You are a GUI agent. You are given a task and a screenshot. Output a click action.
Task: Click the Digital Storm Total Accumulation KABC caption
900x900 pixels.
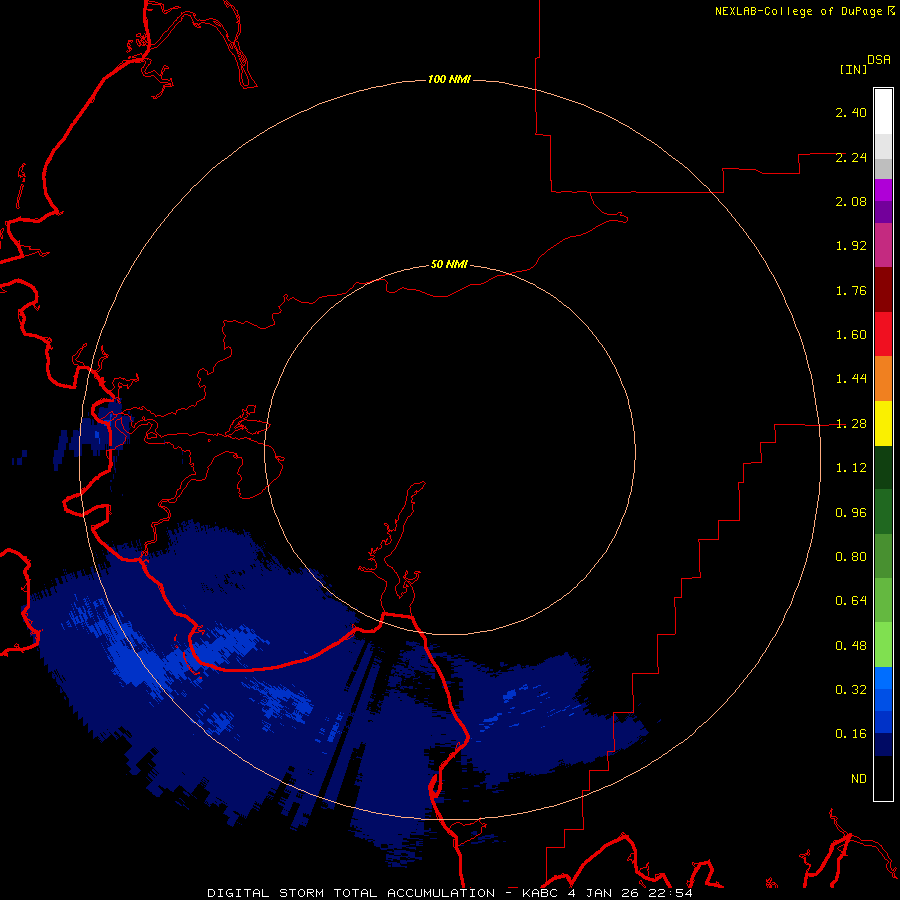(x=449, y=893)
